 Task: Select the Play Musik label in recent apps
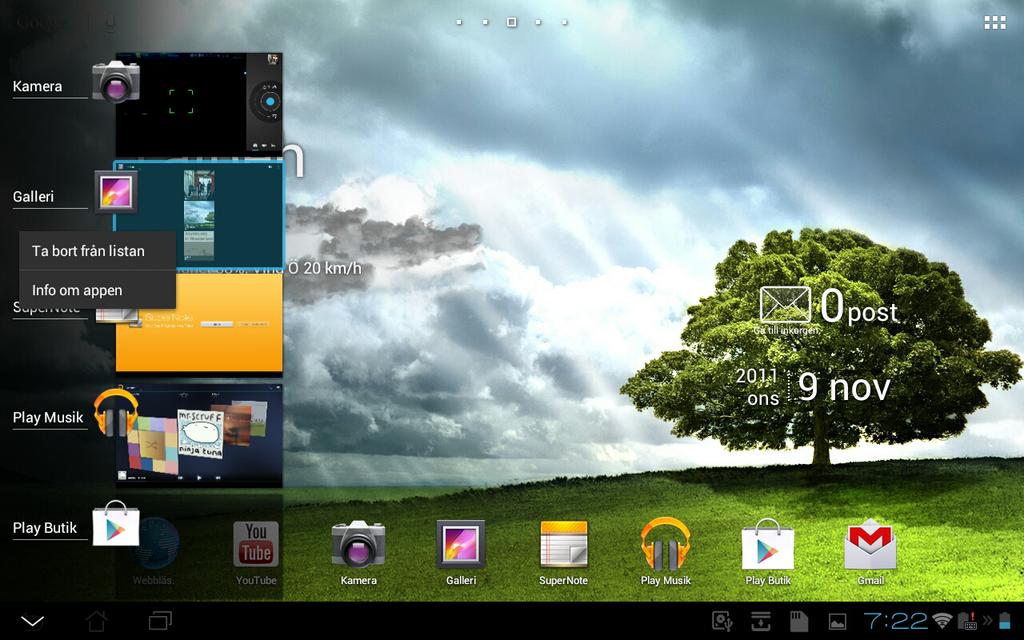coord(48,417)
